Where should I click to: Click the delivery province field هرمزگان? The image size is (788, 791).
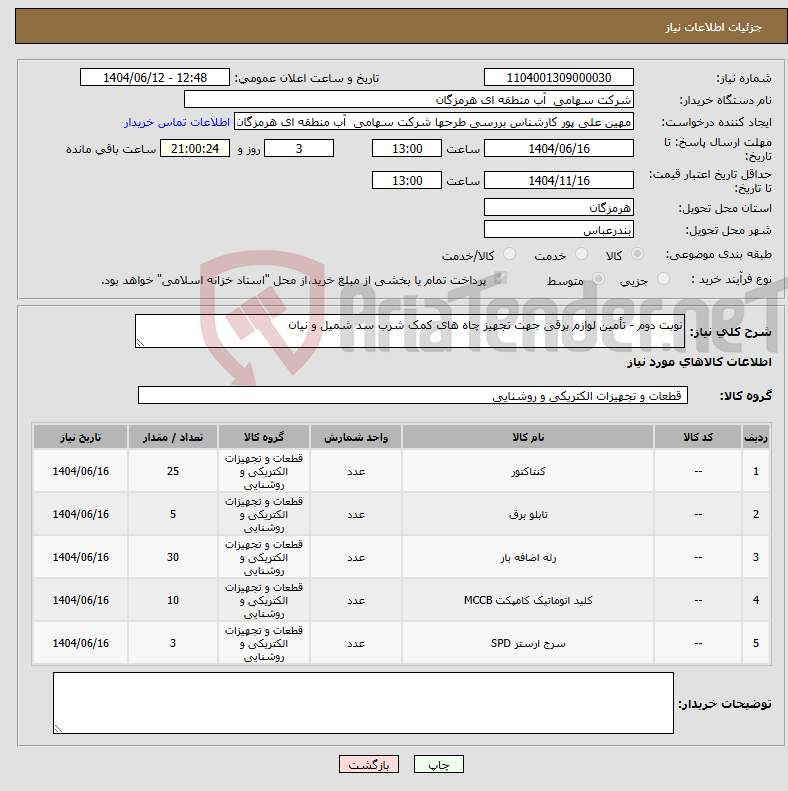point(558,207)
